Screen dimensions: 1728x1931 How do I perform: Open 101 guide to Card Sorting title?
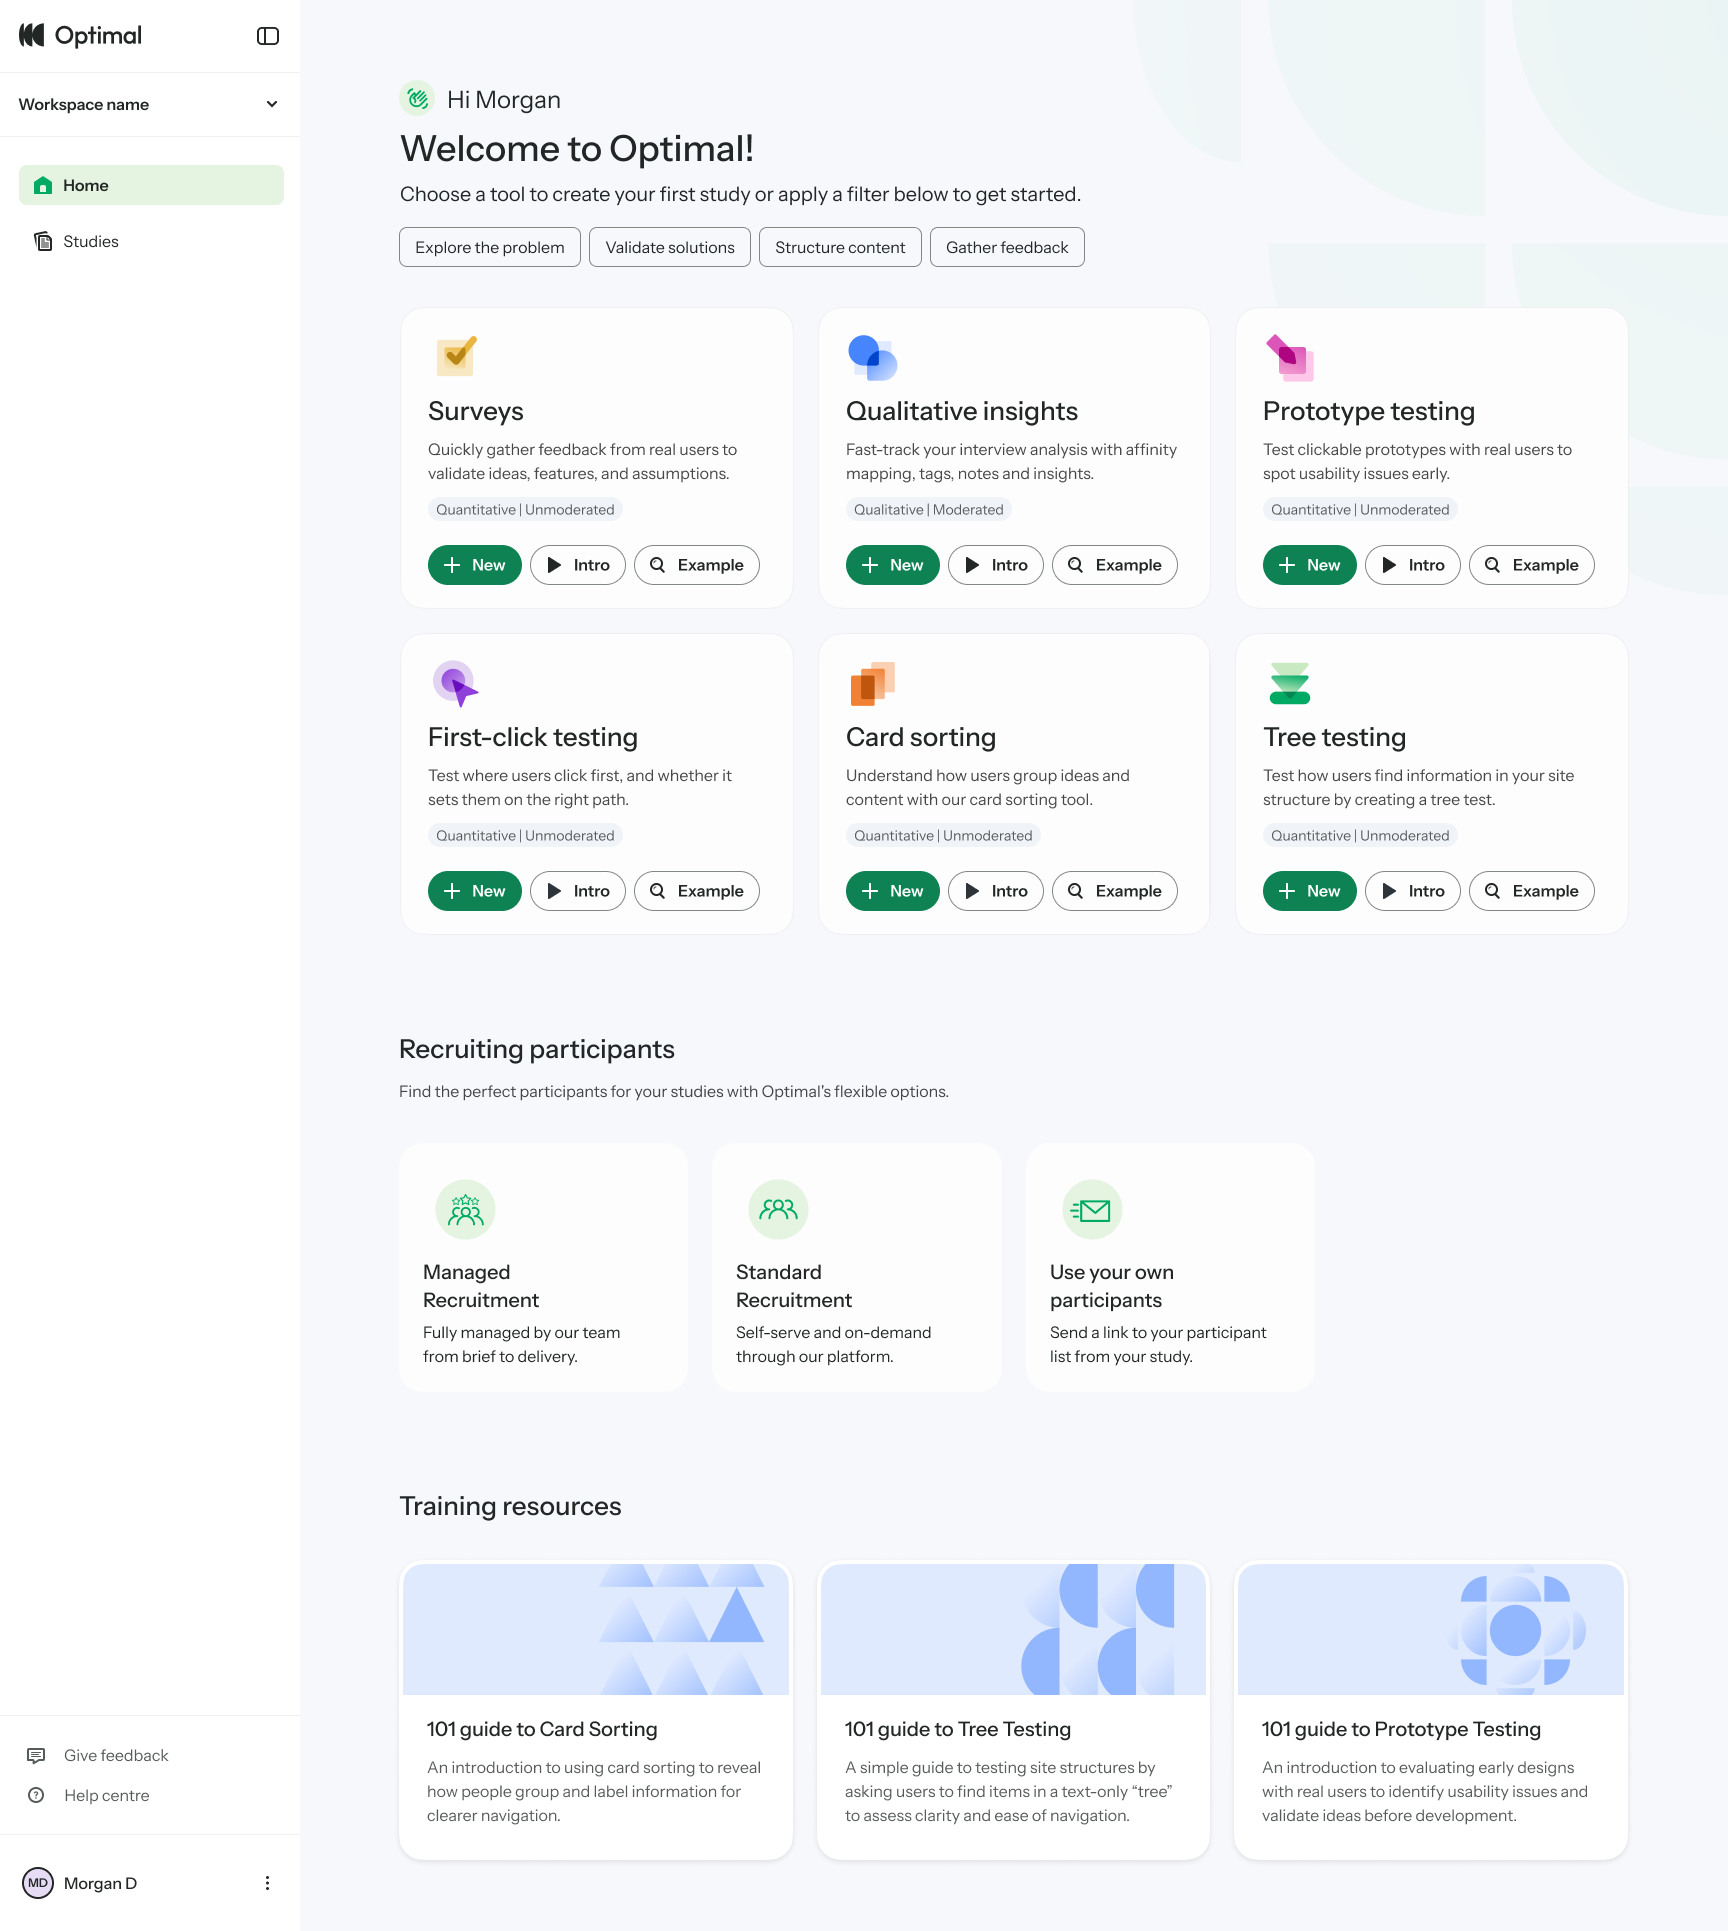point(542,1729)
